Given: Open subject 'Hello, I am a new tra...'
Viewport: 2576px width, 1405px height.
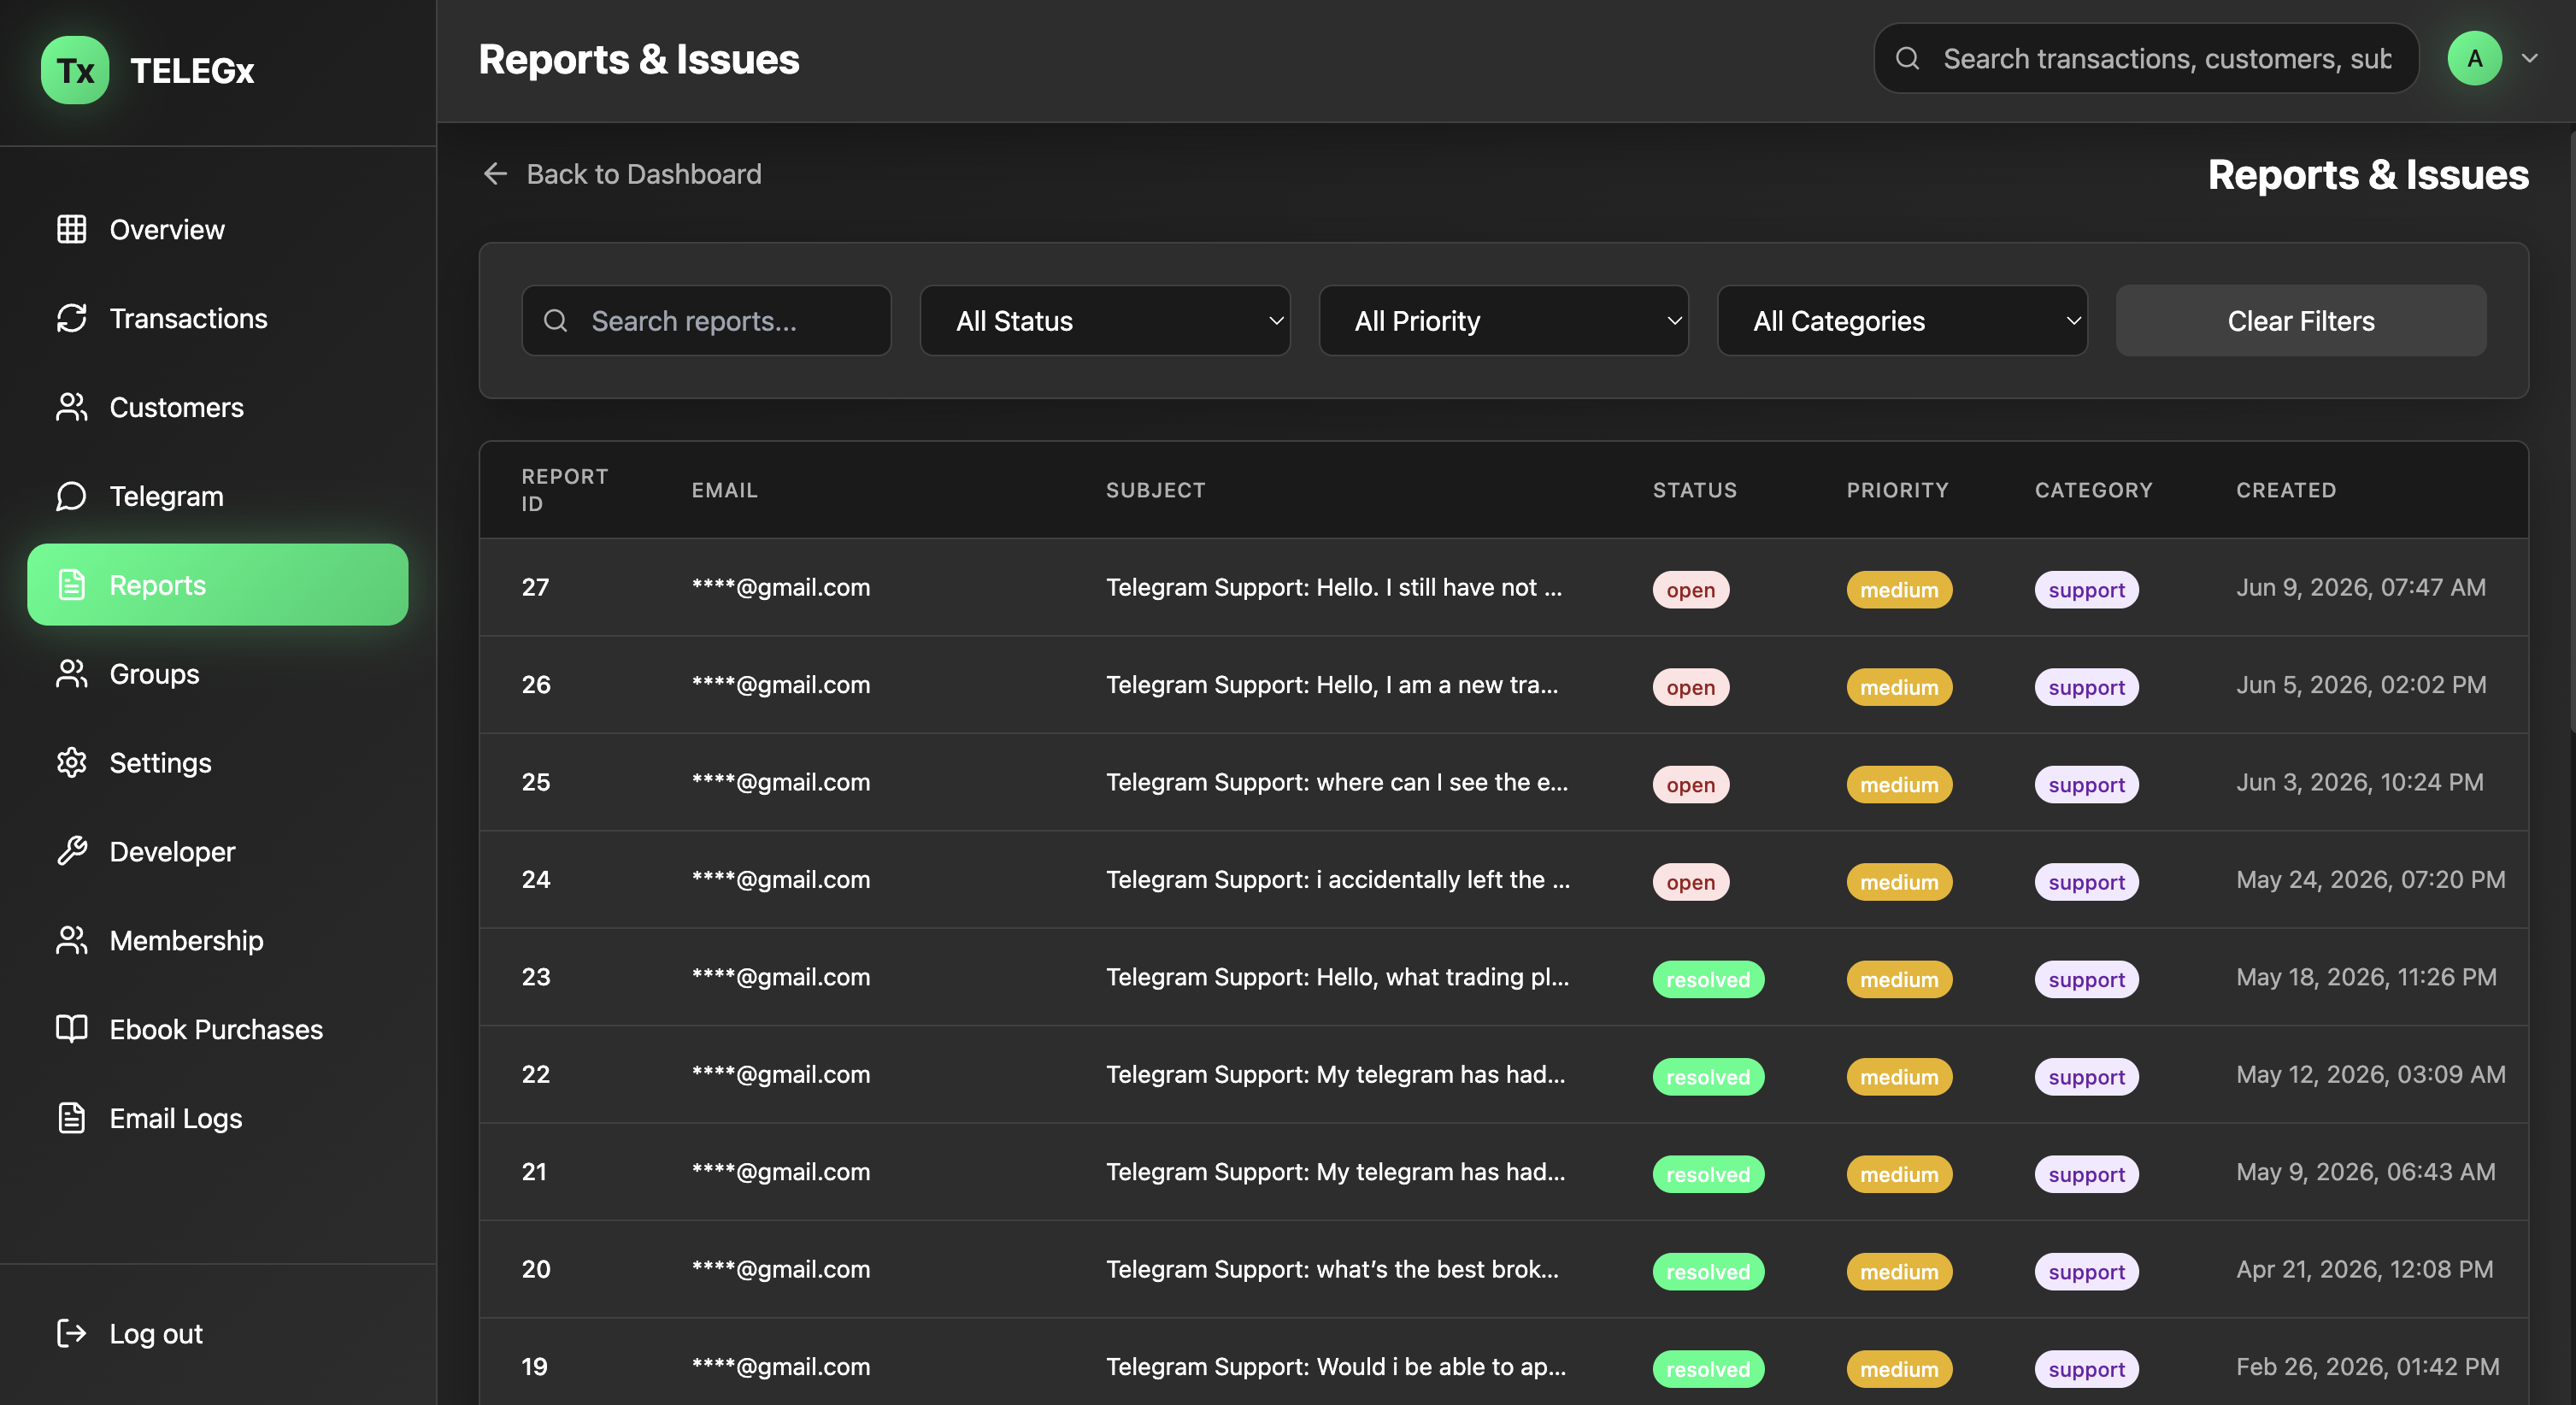Looking at the screenshot, I should tap(1332, 684).
